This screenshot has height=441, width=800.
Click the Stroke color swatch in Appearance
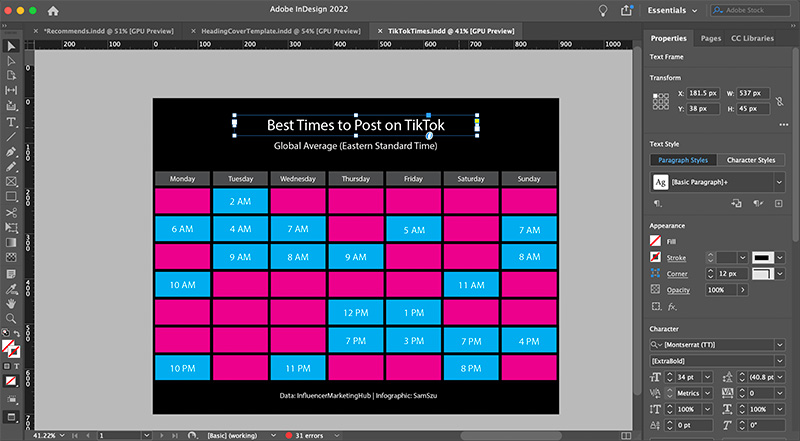[x=656, y=257]
